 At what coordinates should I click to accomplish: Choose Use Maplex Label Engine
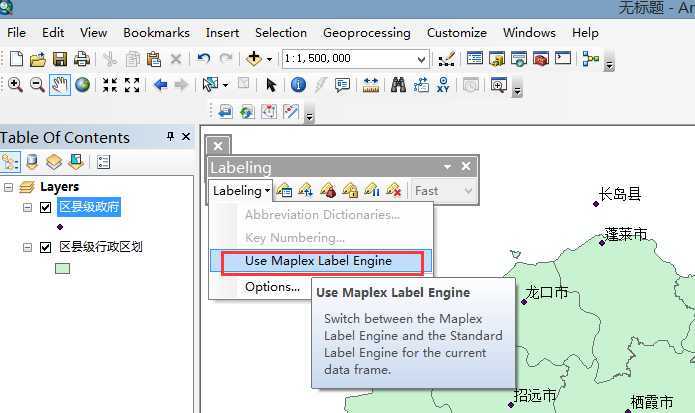(x=321, y=261)
